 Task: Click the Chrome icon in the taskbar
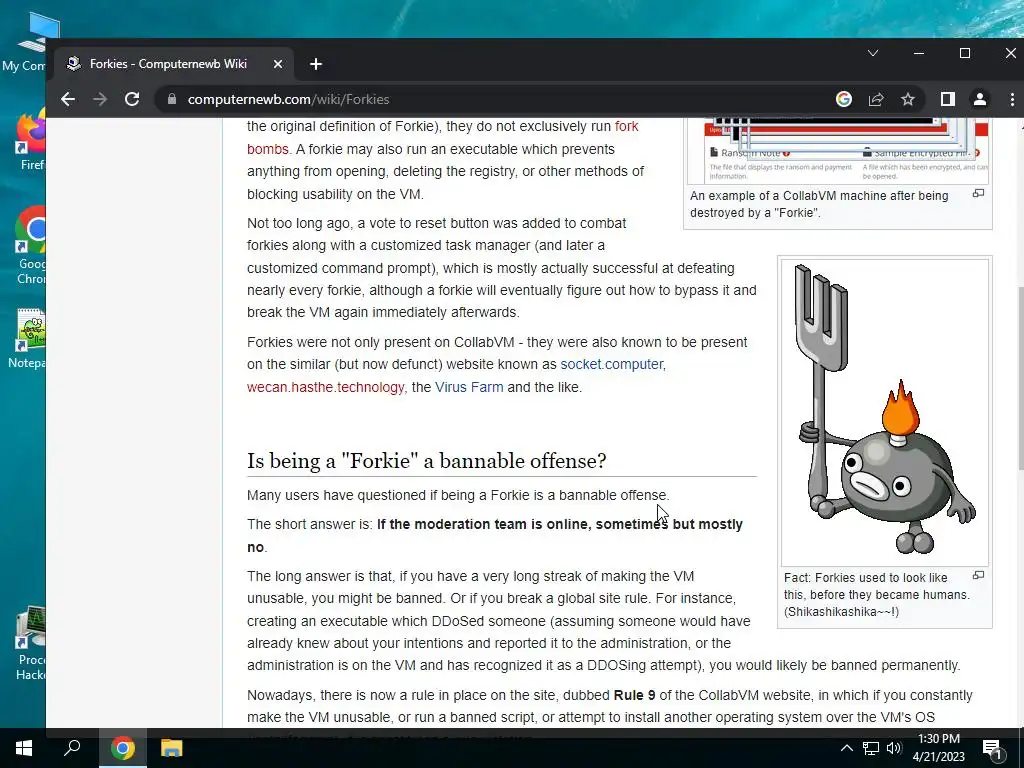(x=122, y=748)
